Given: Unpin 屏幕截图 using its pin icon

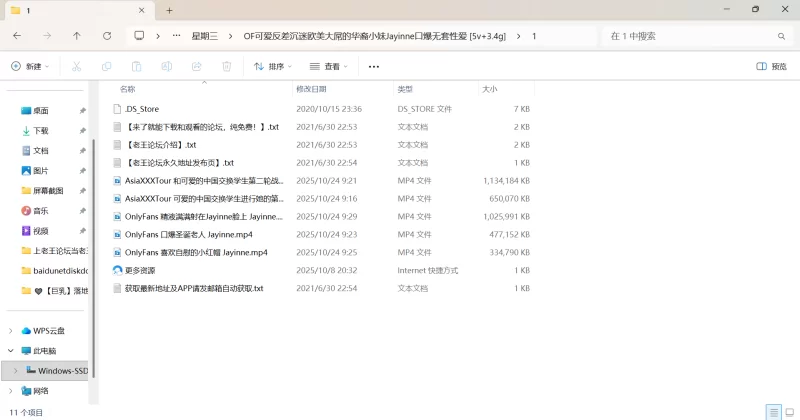Looking at the screenshot, I should [82, 190].
